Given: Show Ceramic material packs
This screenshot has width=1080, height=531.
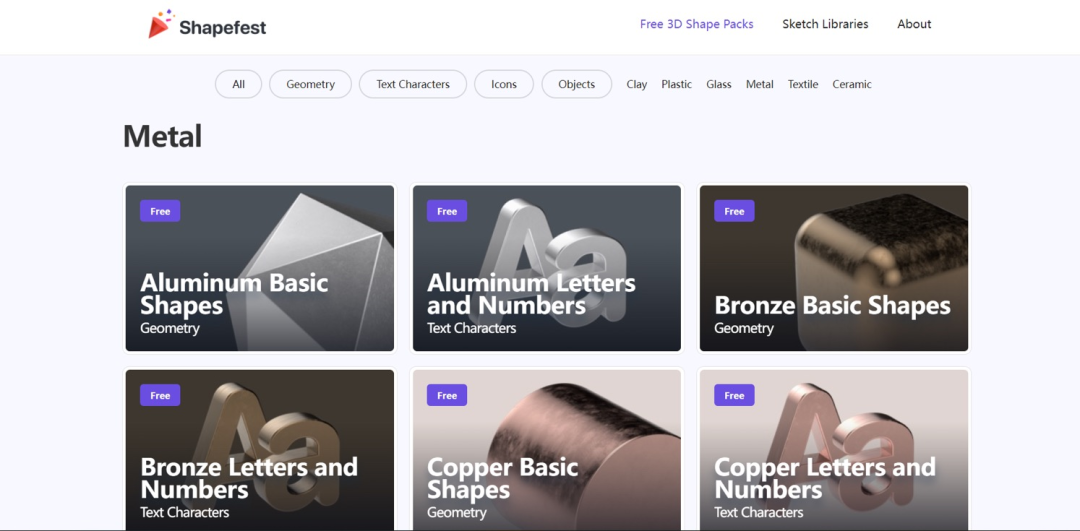Looking at the screenshot, I should [852, 84].
